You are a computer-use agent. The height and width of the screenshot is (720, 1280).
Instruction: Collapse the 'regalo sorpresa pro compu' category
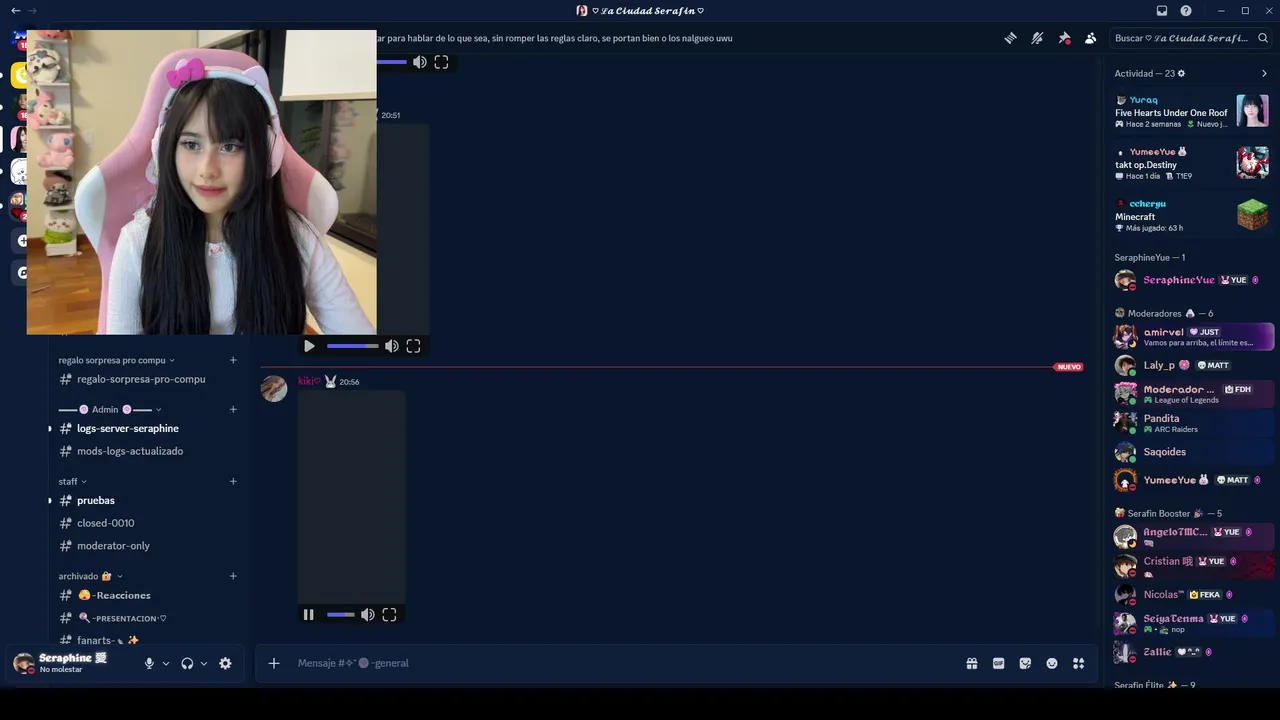point(116,360)
